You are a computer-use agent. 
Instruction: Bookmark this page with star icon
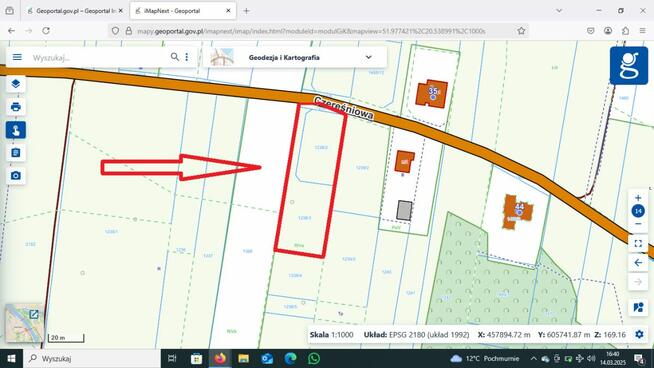pyautogui.click(x=521, y=31)
